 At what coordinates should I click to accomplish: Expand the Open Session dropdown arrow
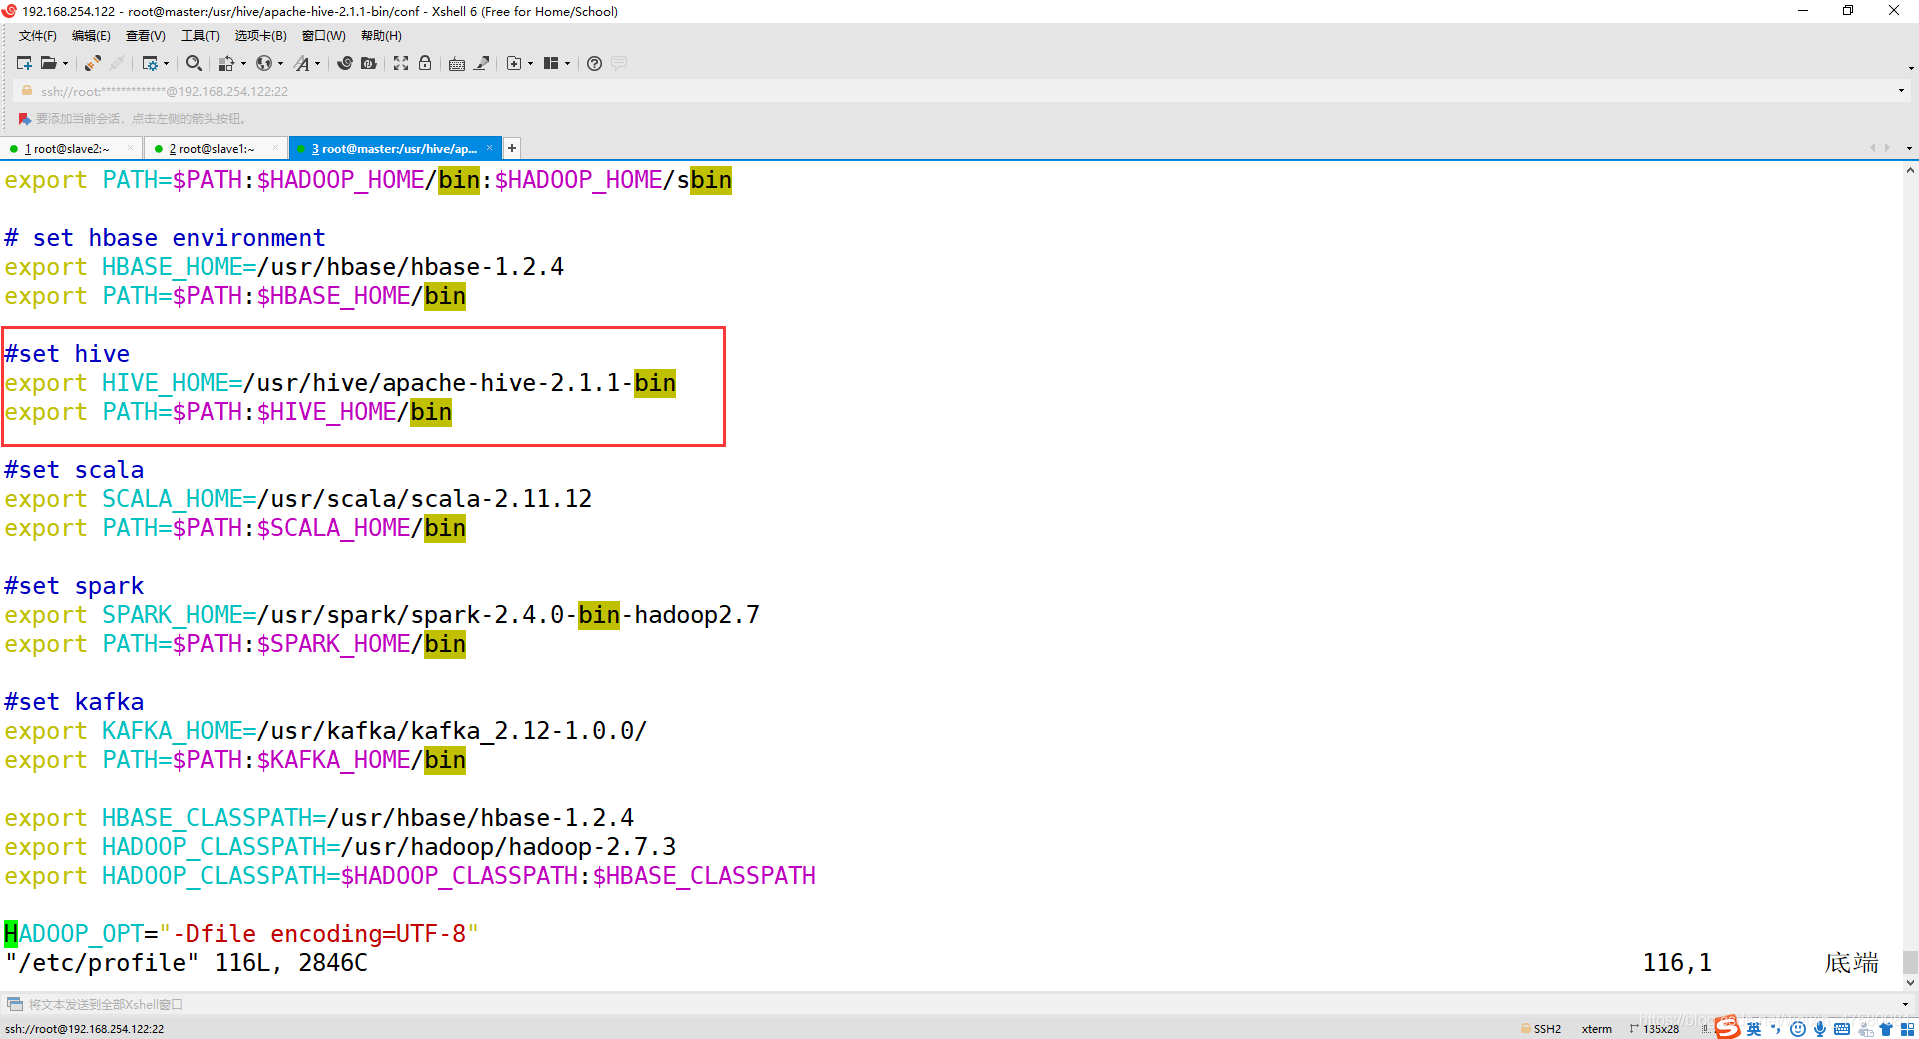click(66, 63)
